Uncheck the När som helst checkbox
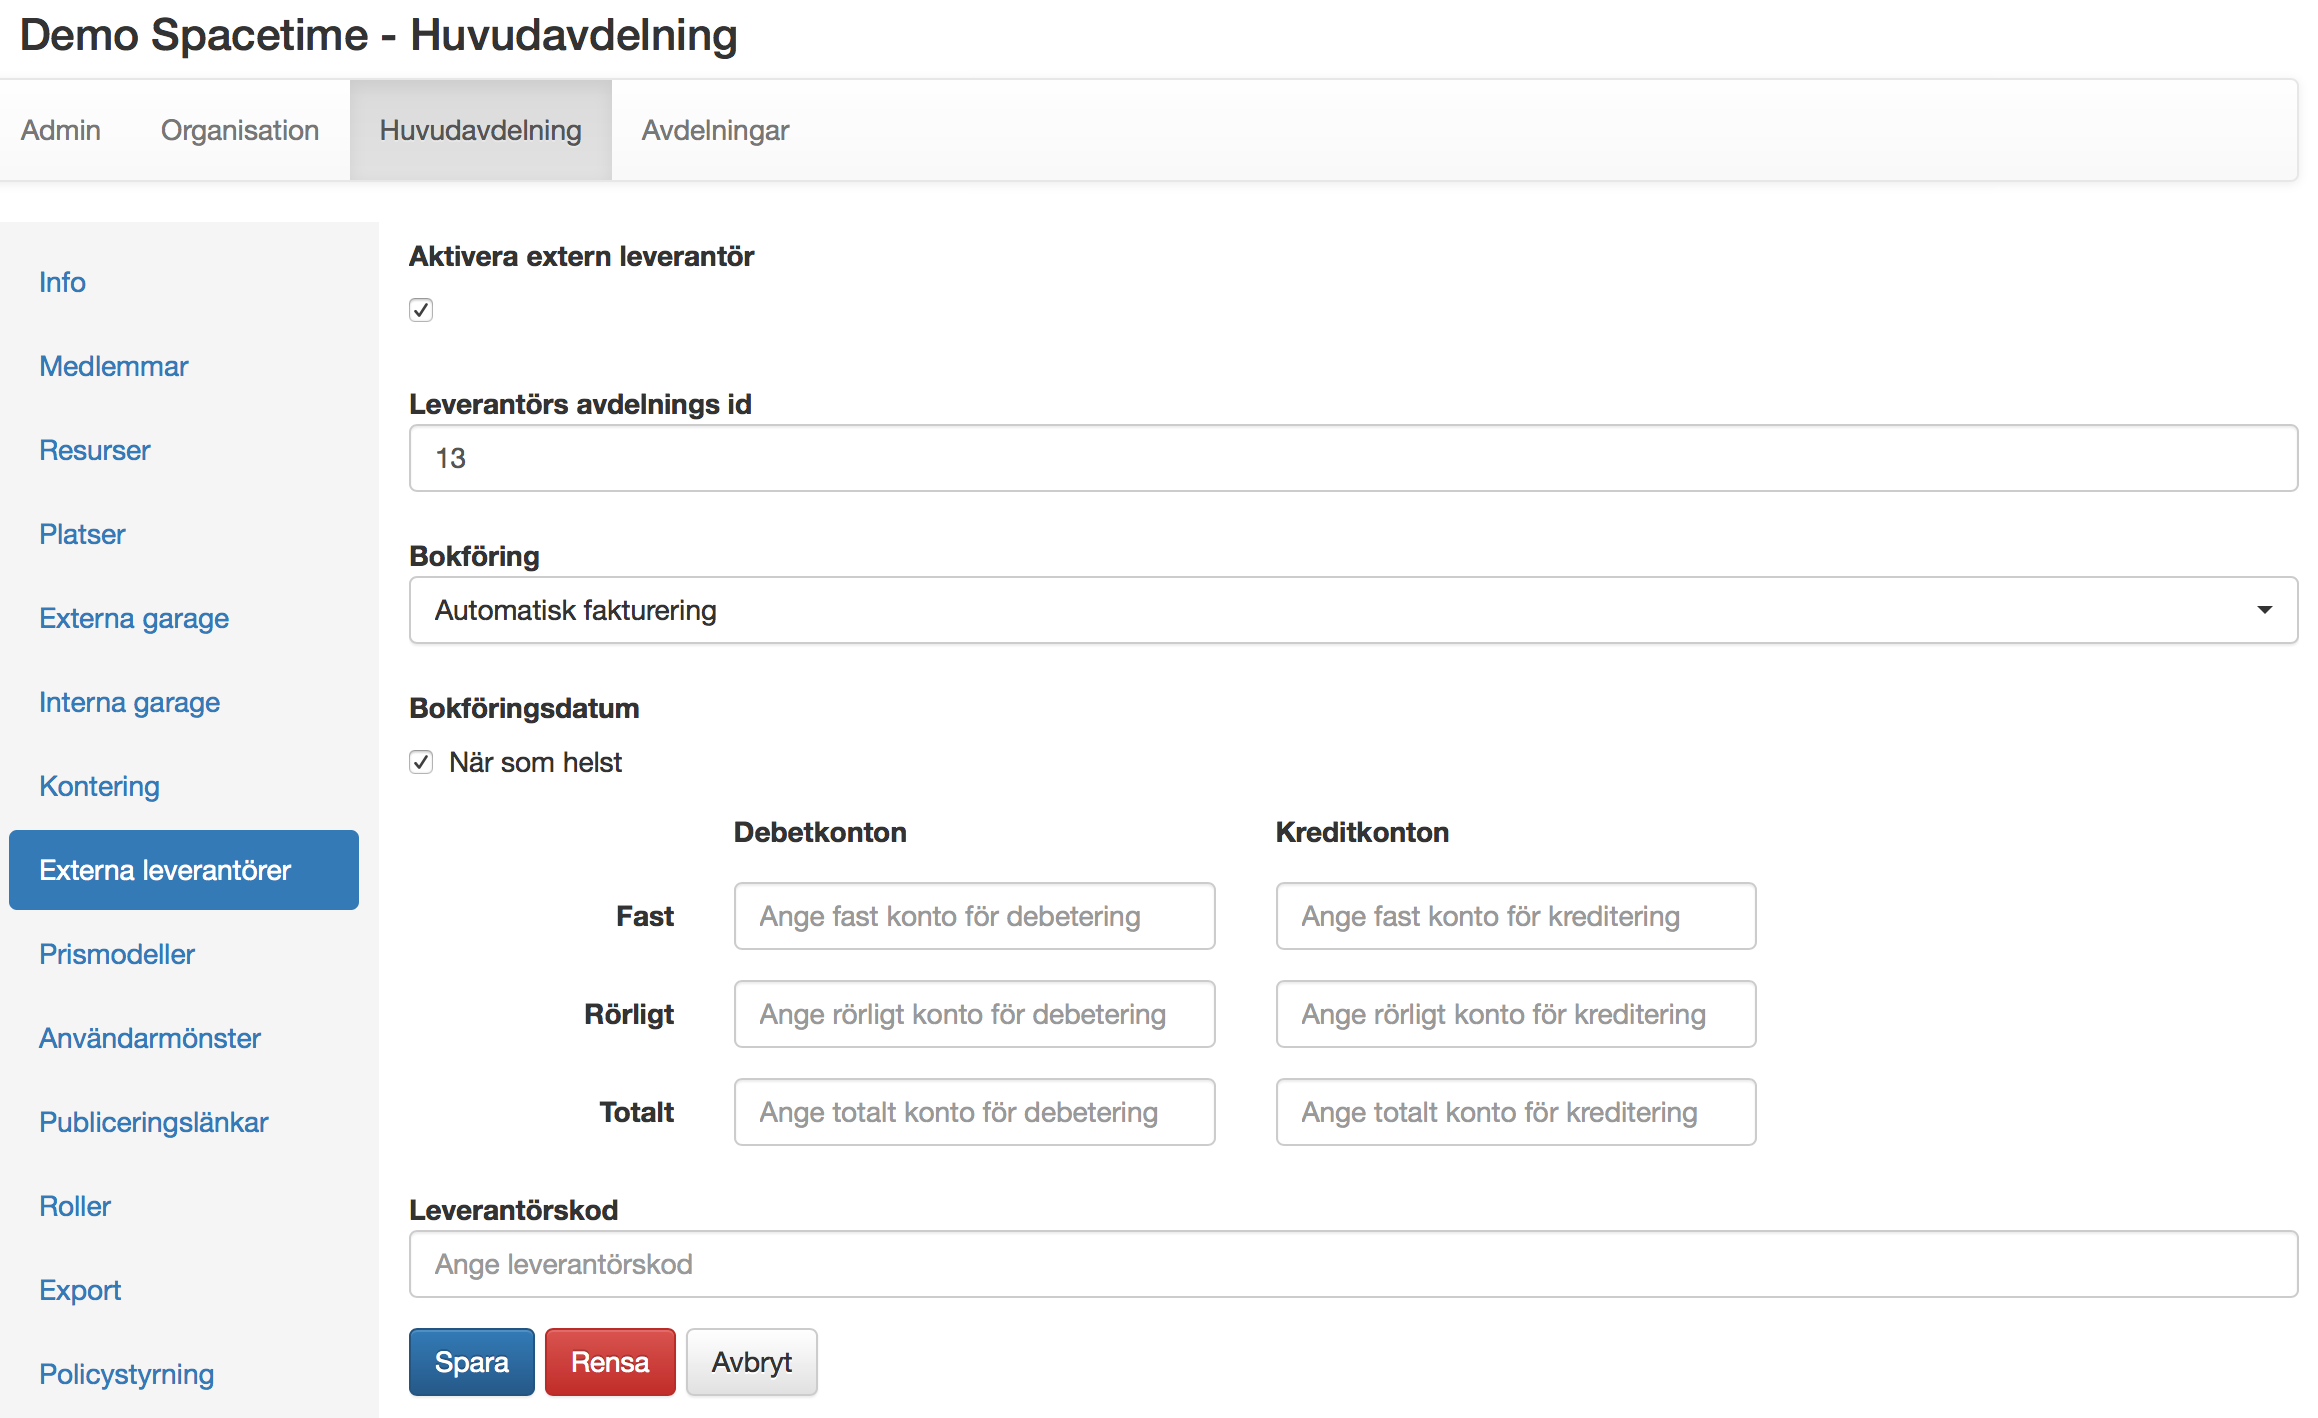This screenshot has height=1418, width=2318. tap(421, 762)
